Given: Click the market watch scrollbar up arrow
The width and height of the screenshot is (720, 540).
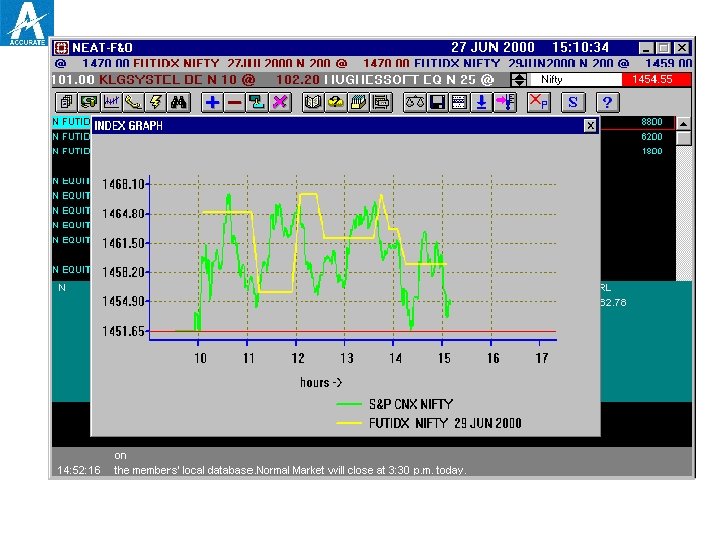Looking at the screenshot, I should 683,124.
